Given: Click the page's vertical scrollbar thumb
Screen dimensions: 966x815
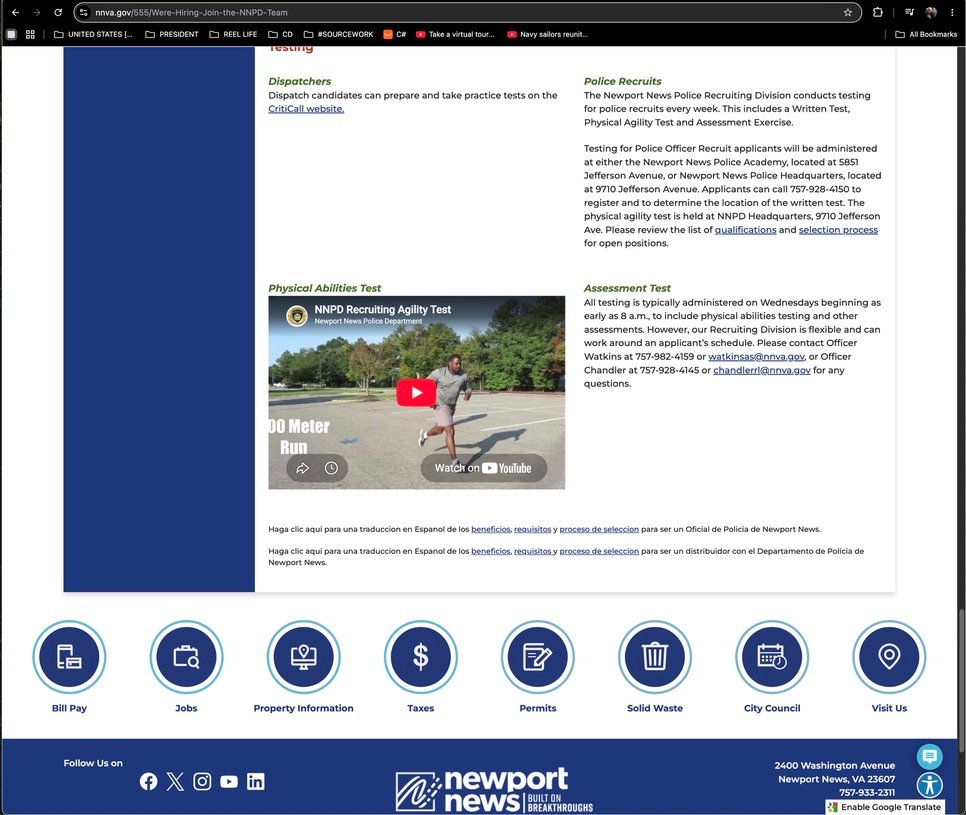Looking at the screenshot, I should tap(960, 681).
